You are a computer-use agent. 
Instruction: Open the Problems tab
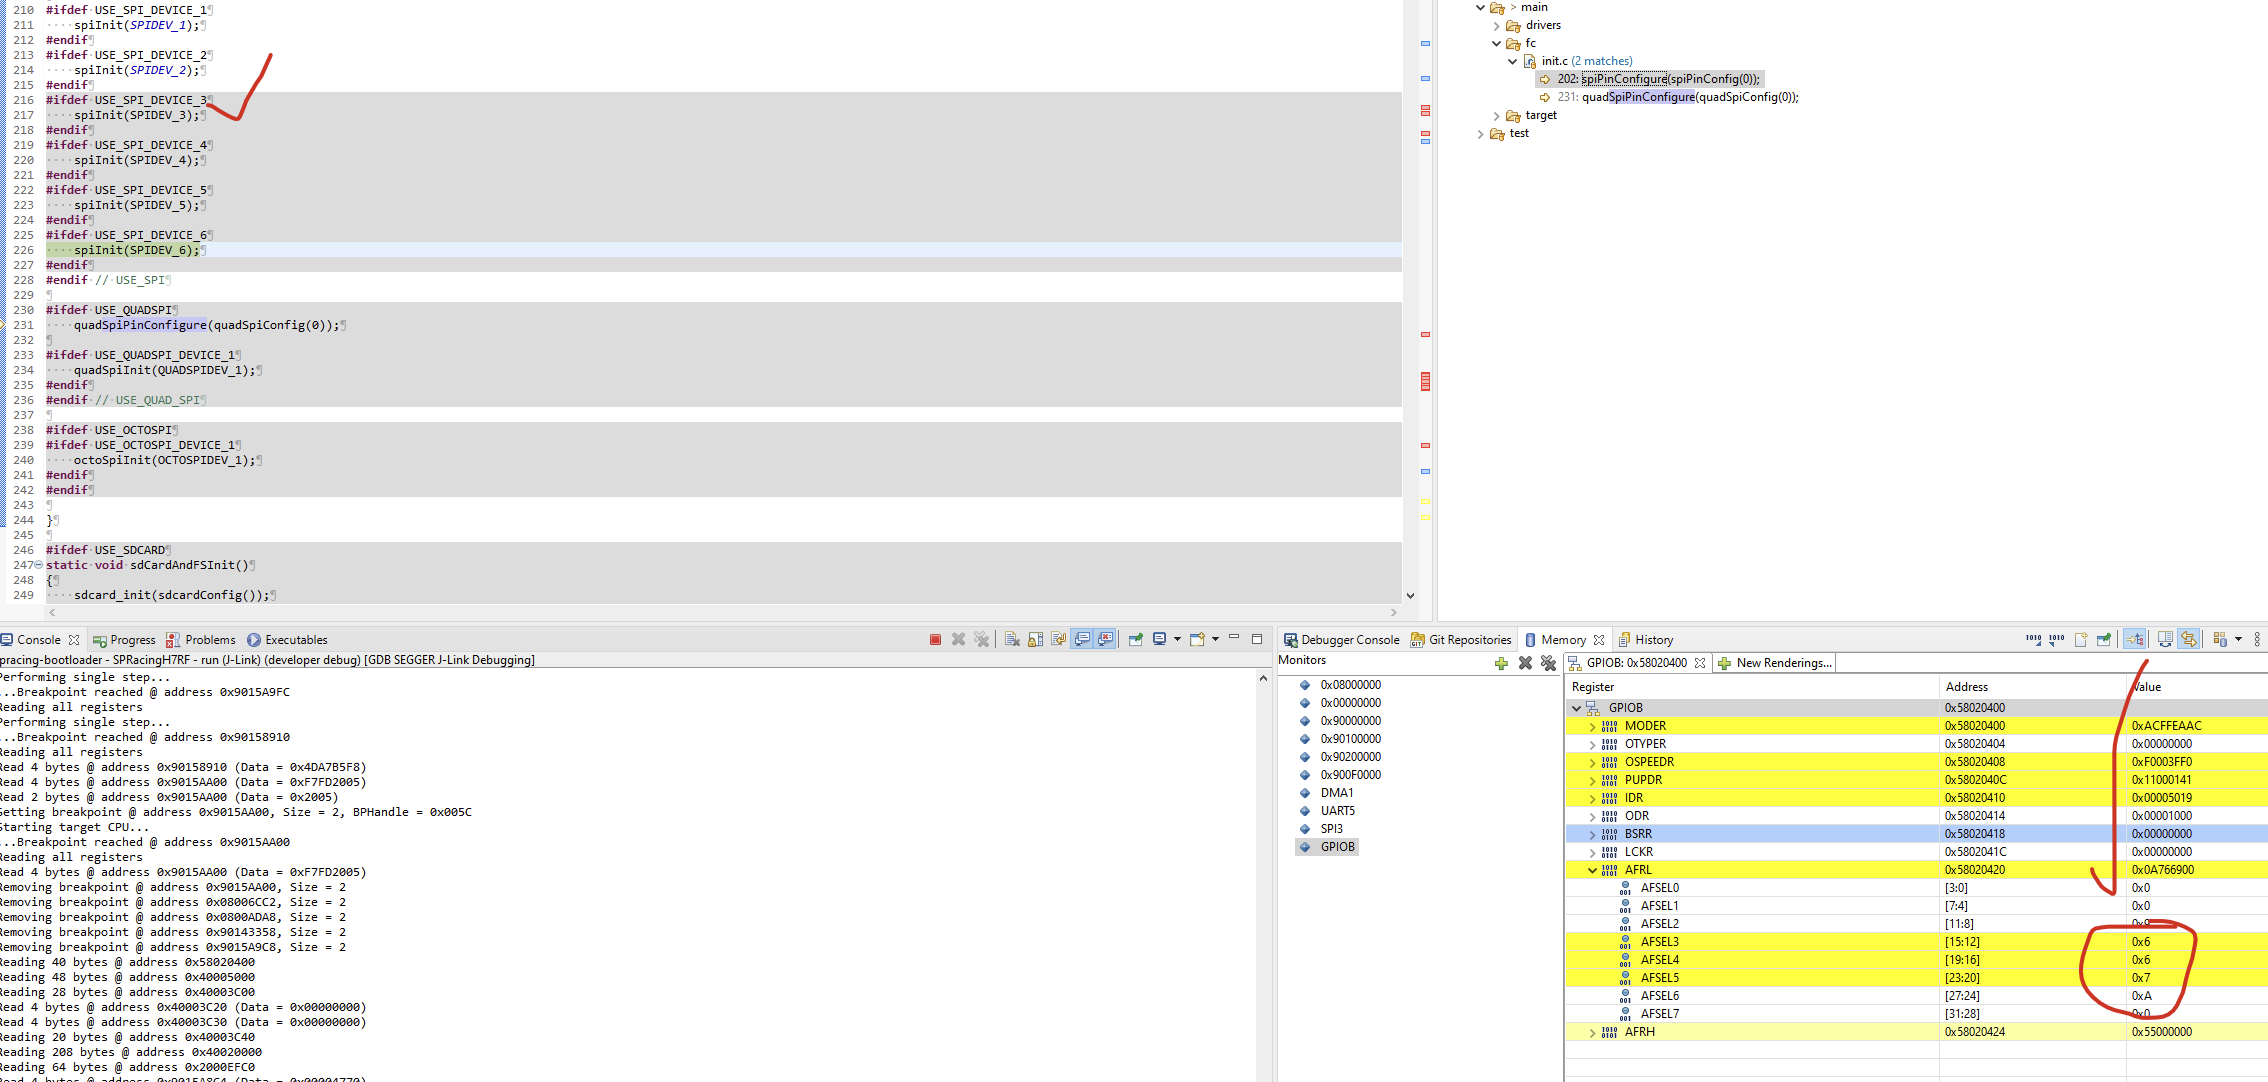click(209, 639)
